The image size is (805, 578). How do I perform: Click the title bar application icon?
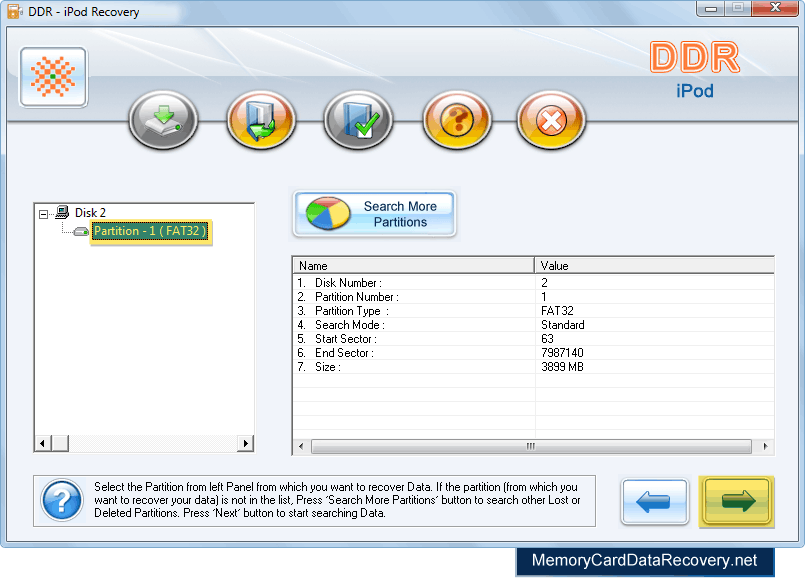[14, 11]
